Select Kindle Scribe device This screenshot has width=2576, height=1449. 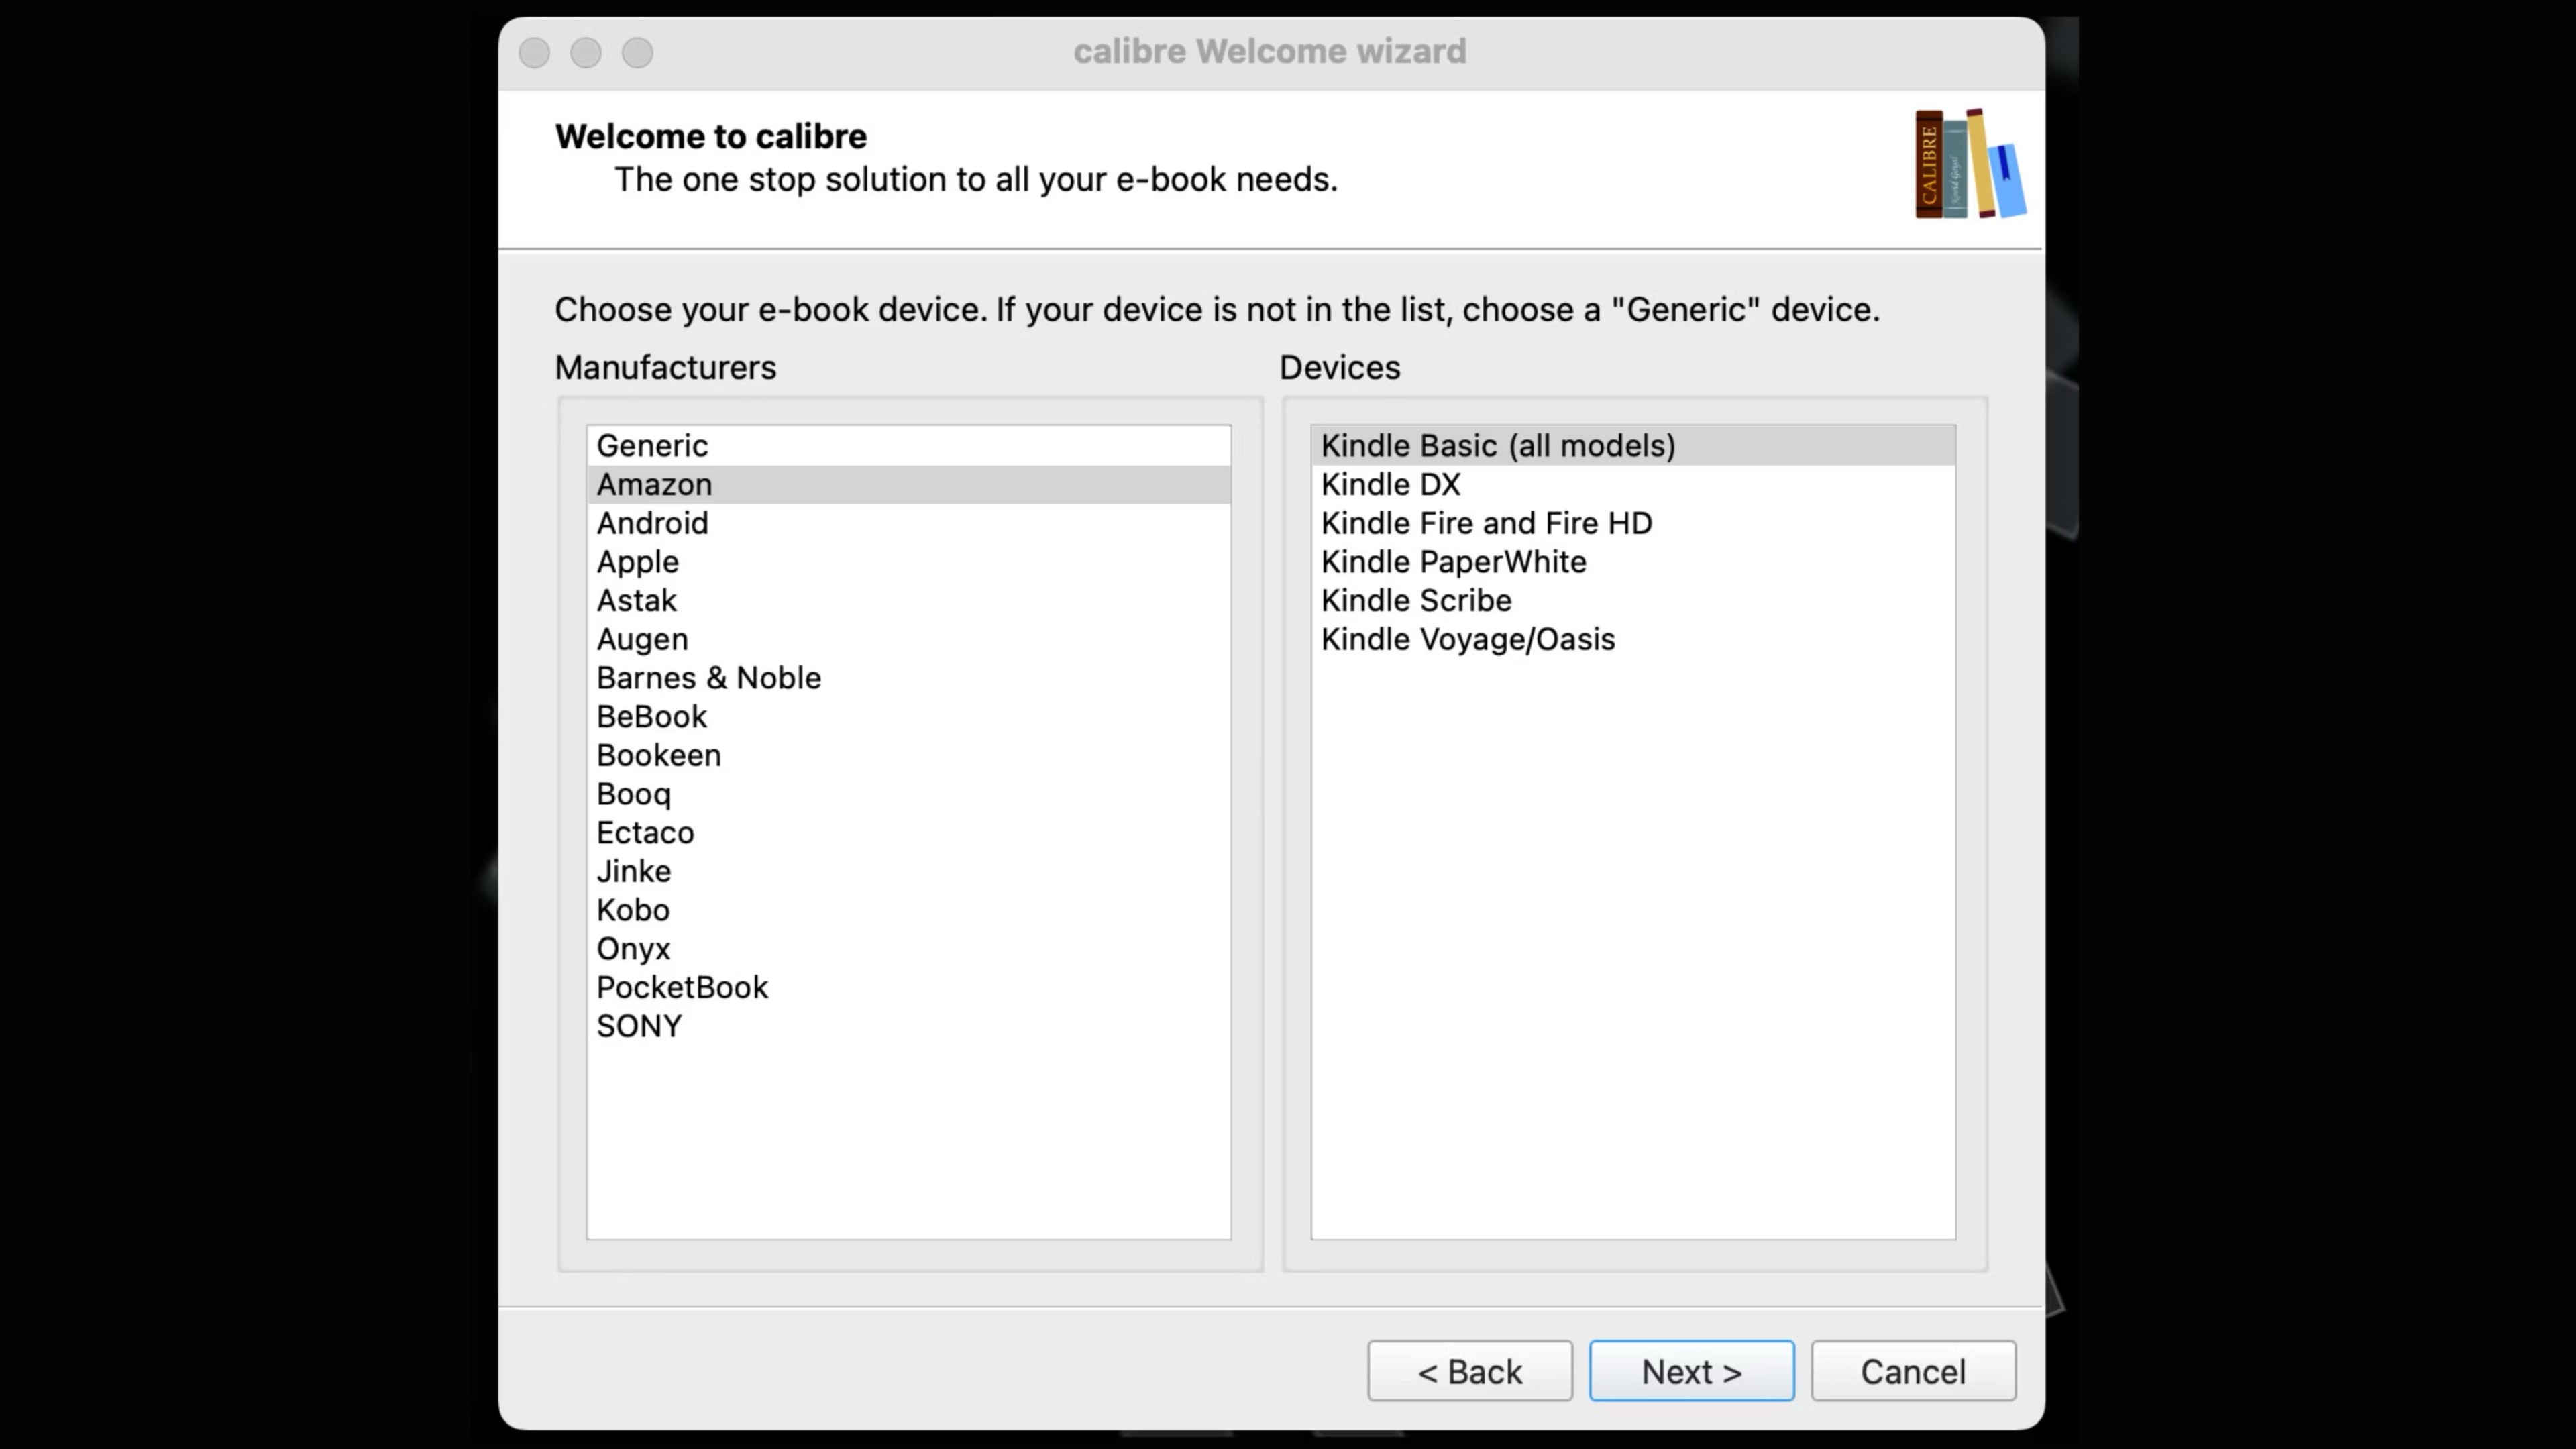click(x=1633, y=601)
